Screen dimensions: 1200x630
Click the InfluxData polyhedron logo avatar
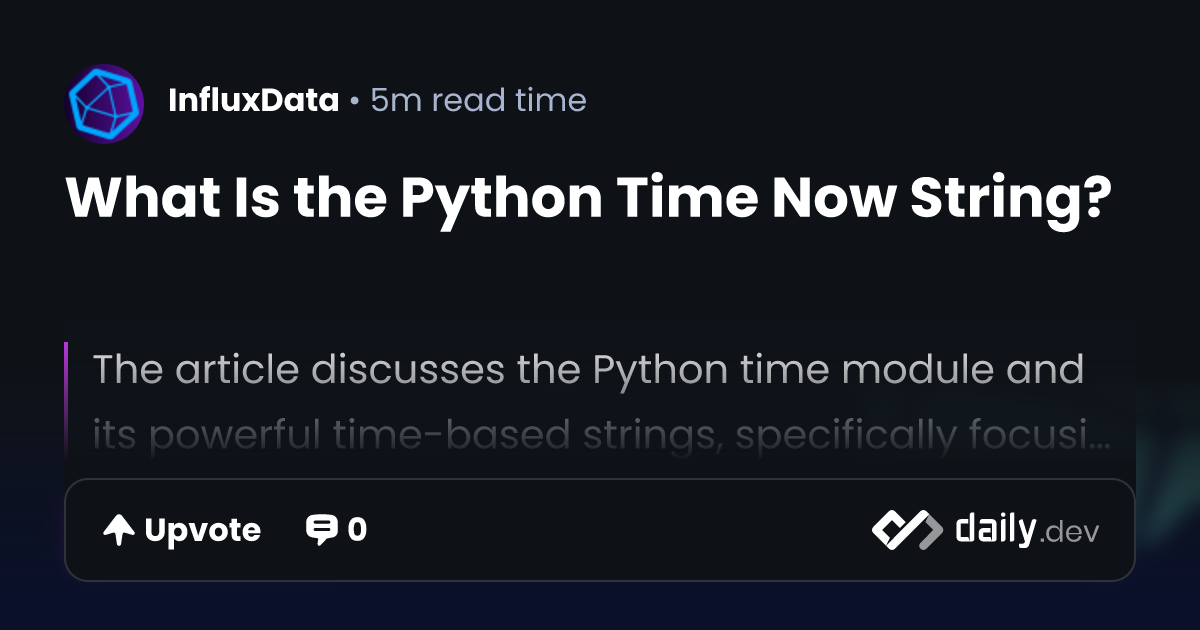(105, 101)
